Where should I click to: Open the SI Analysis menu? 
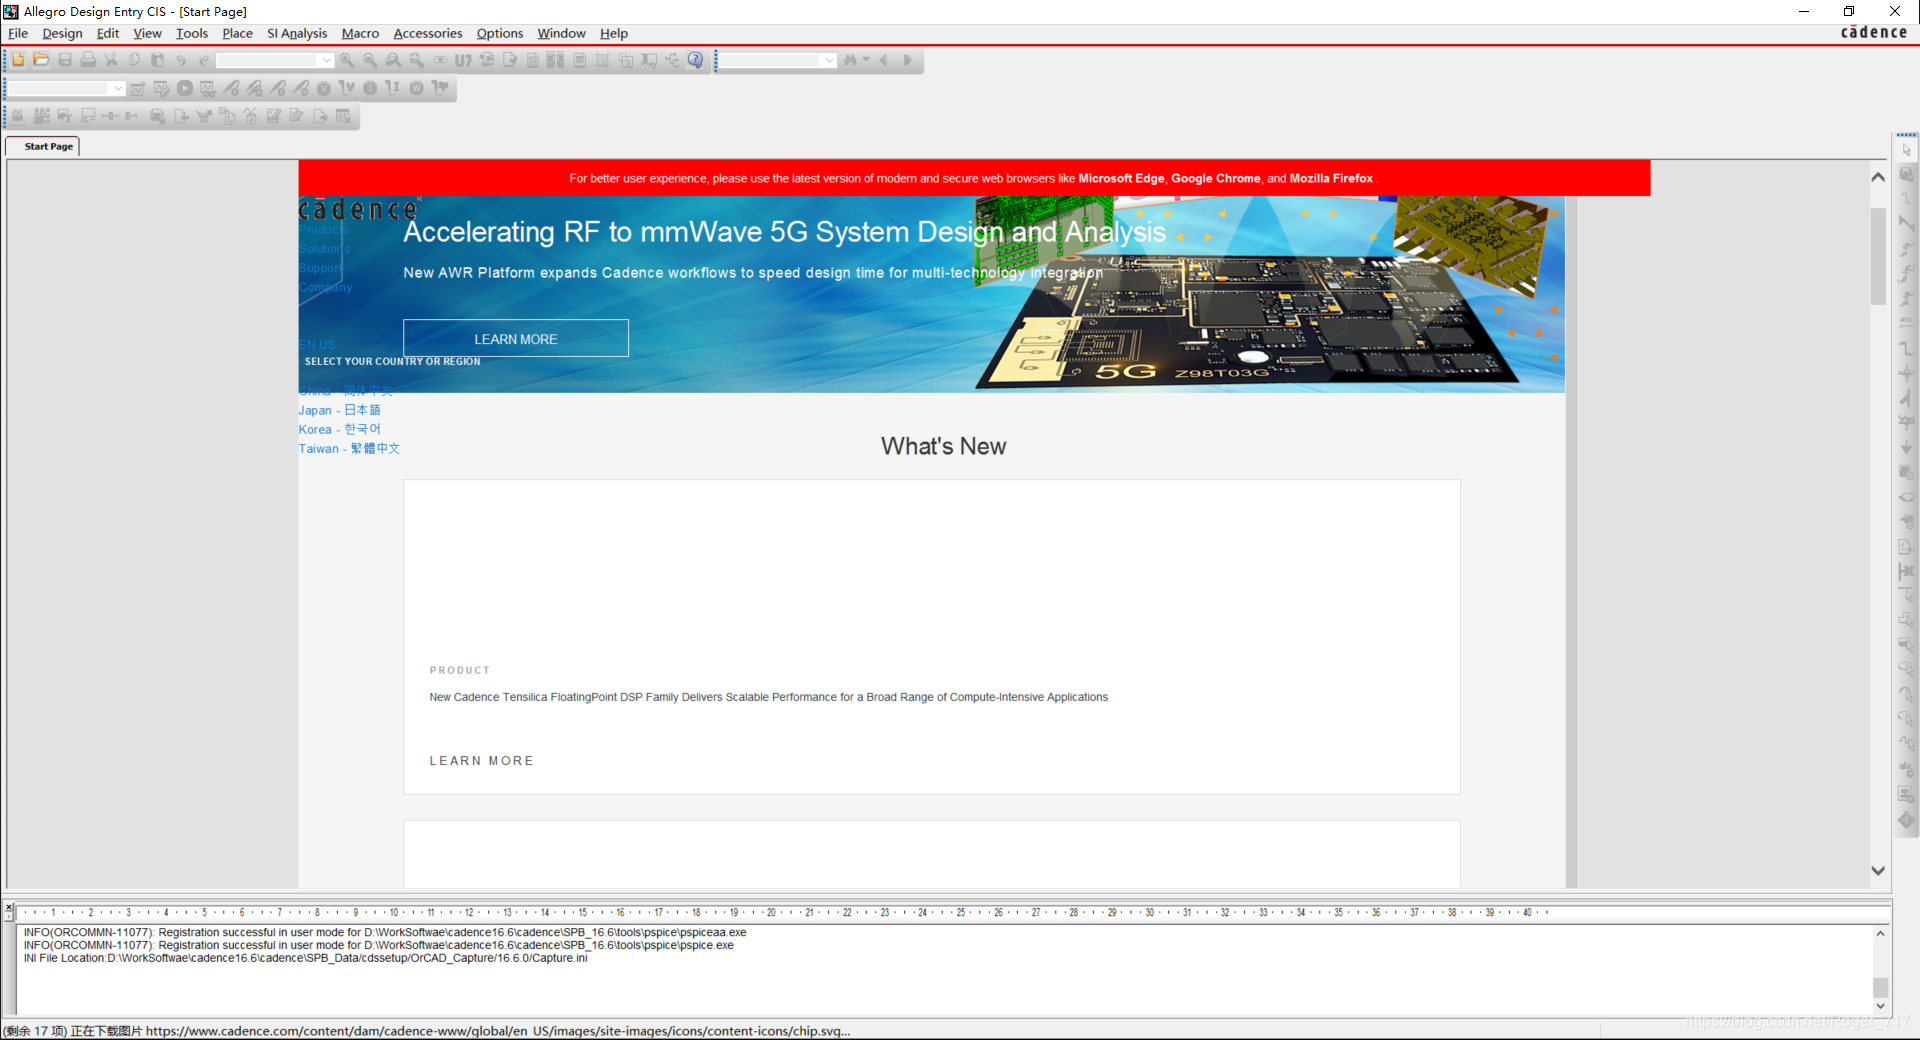tap(297, 33)
